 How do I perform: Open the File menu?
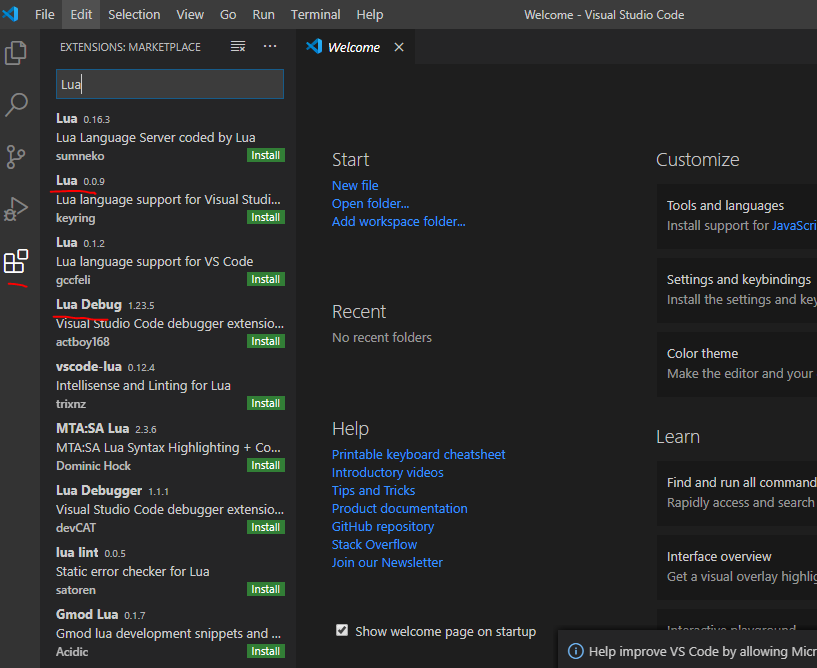(44, 15)
